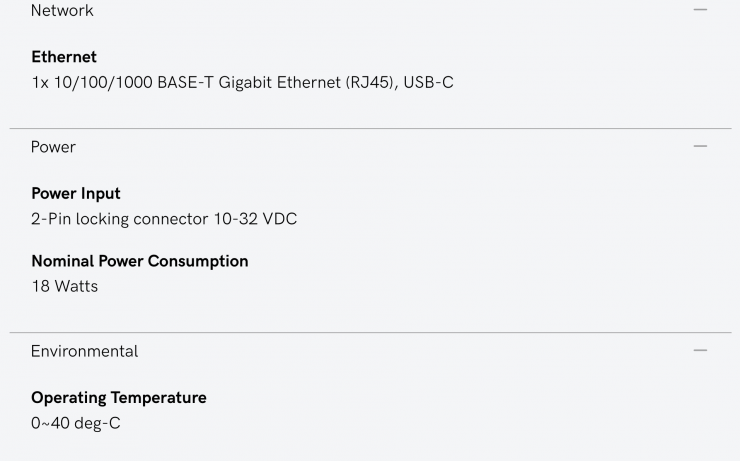Collapse the Network section using its minus icon

700,10
